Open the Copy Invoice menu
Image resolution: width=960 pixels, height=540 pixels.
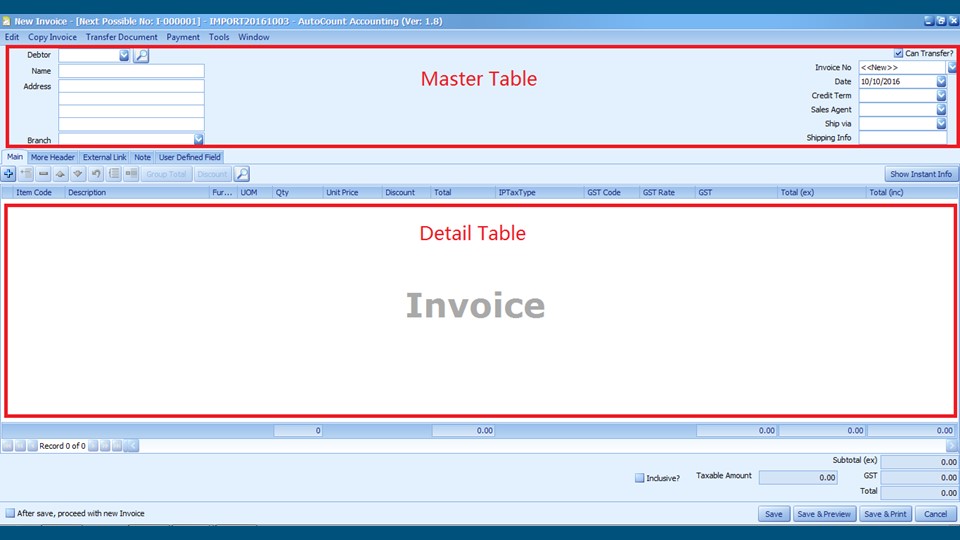52,37
